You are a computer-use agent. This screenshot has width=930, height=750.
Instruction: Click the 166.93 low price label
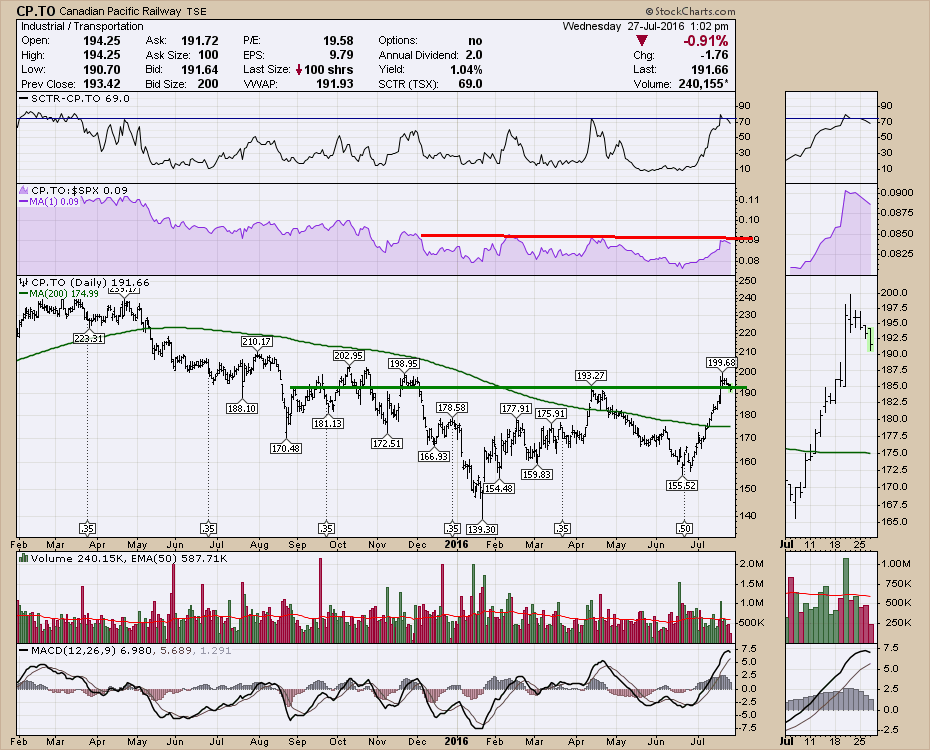point(434,456)
